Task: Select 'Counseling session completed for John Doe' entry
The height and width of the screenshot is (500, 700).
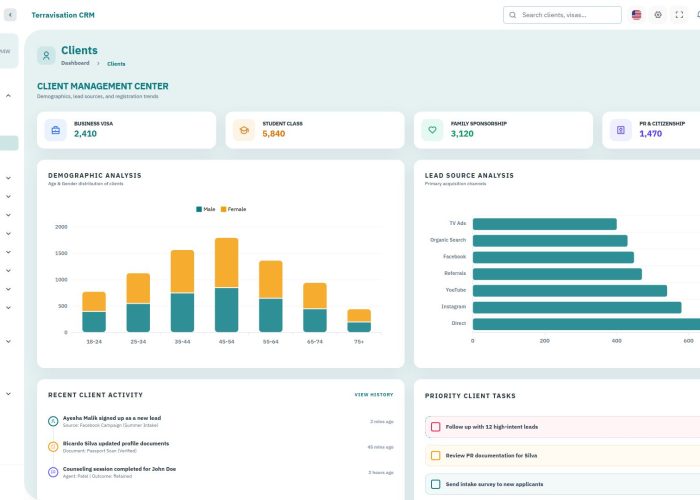Action: click(119, 469)
